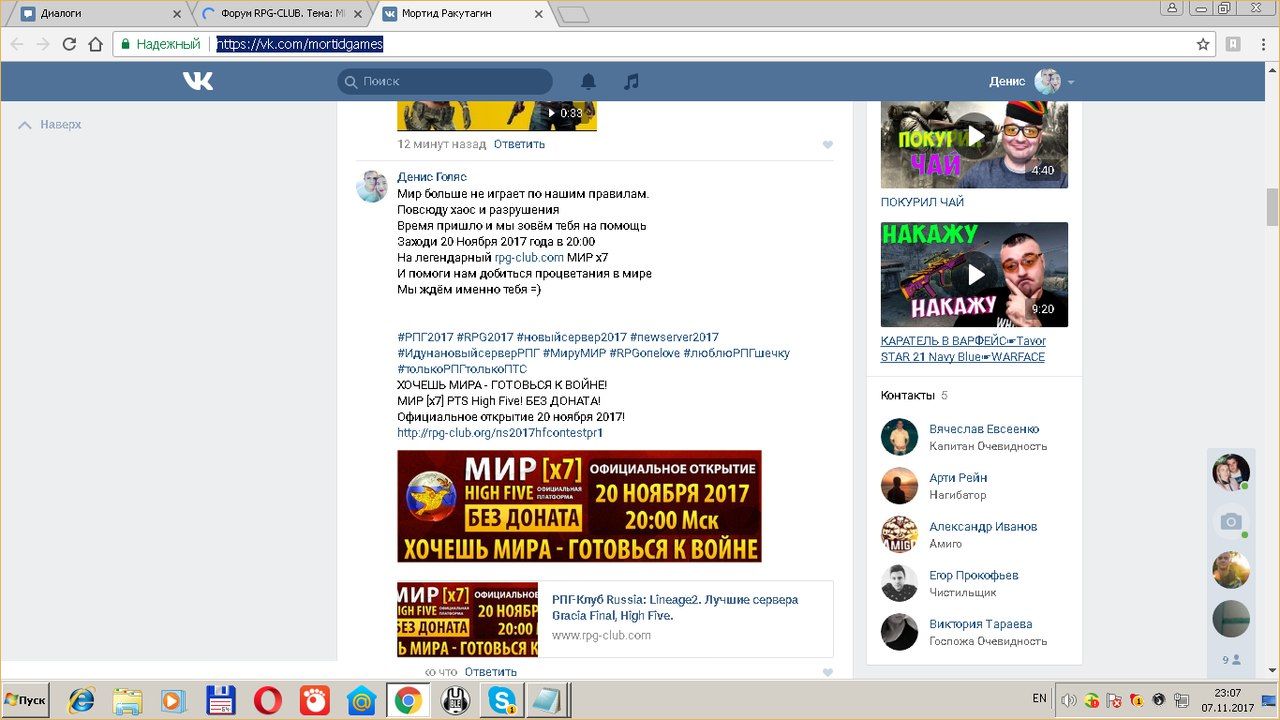This screenshot has width=1280, height=720.
Task: Click Наверх to return to top
Action: pos(50,125)
